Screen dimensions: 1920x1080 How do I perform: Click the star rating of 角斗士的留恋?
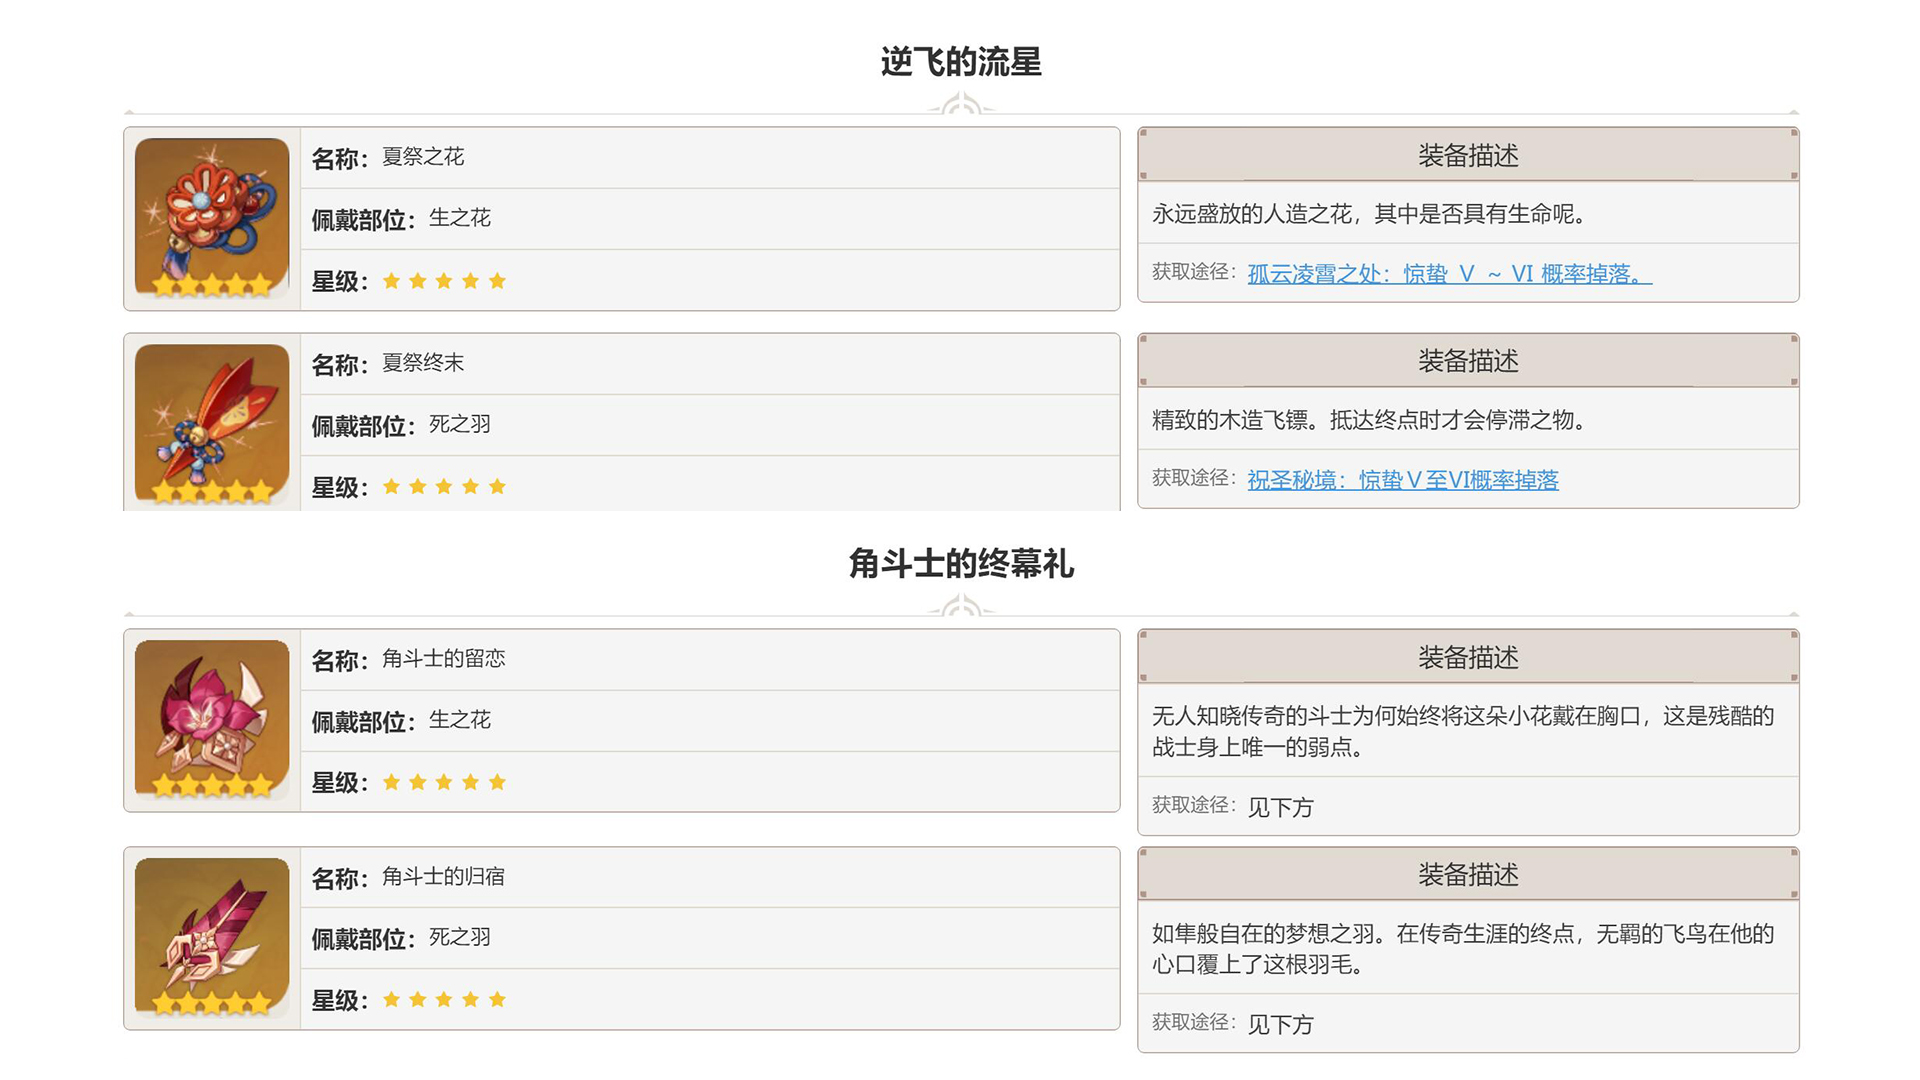(444, 783)
